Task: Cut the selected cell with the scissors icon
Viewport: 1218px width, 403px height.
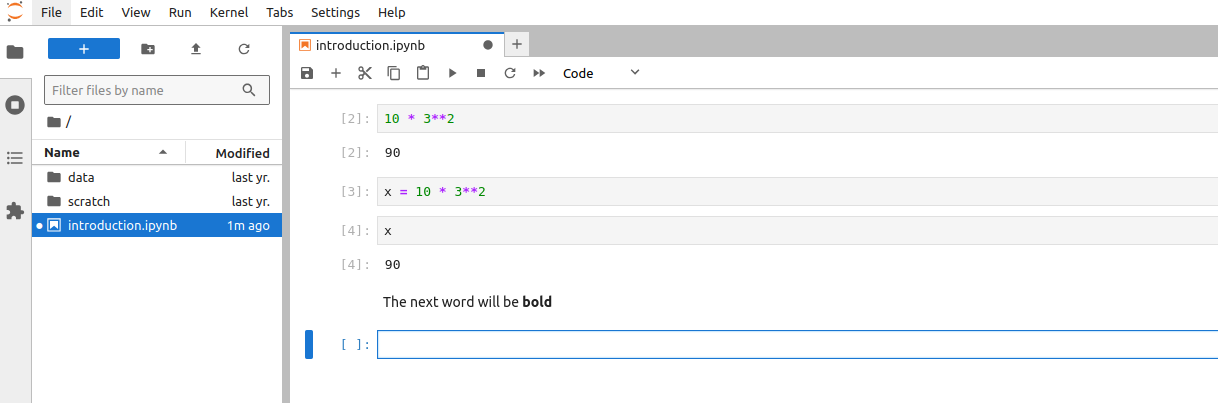Action: [x=365, y=73]
